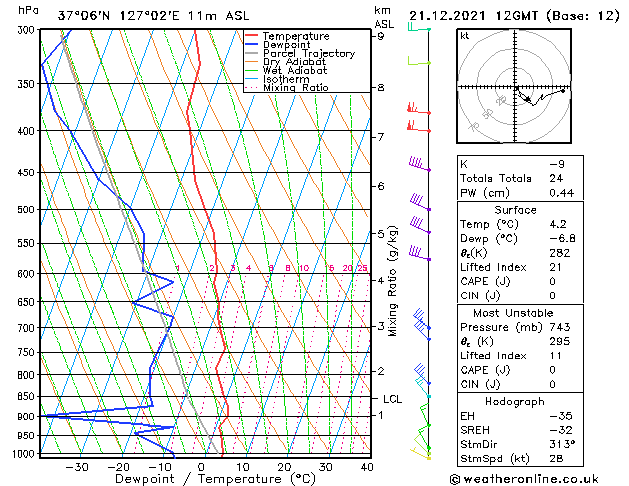Select the Mixing Ratio legend label
Image resolution: width=629 pixels, height=486 pixels.
point(296,87)
